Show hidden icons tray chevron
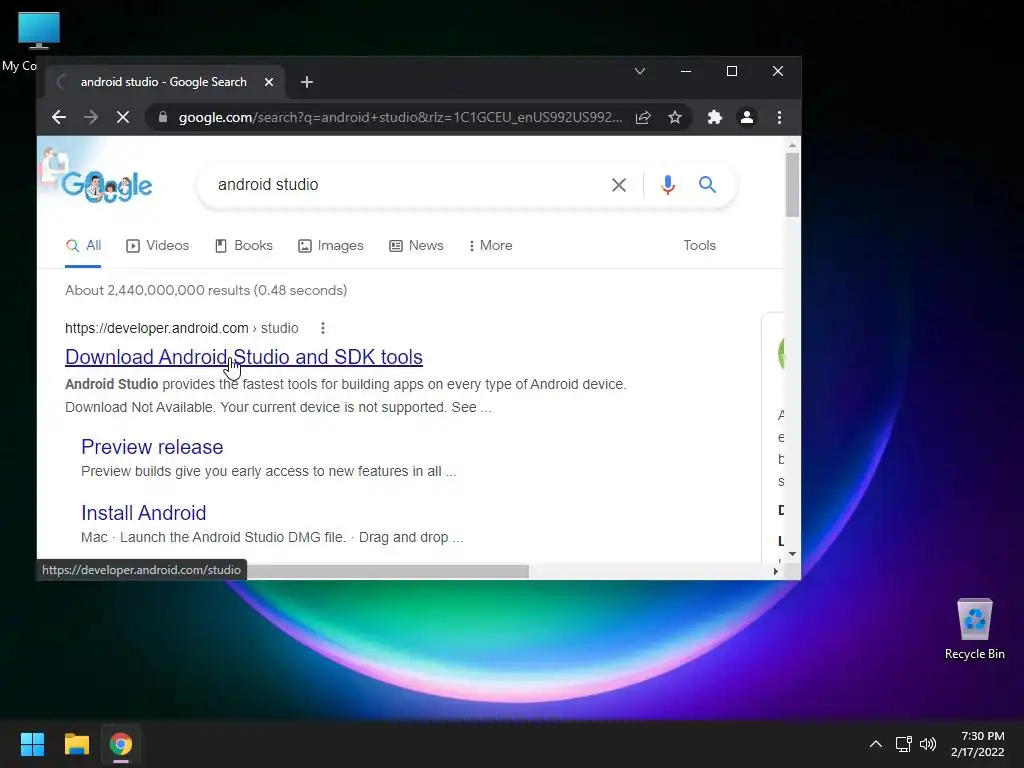The height and width of the screenshot is (768, 1024). coord(876,744)
